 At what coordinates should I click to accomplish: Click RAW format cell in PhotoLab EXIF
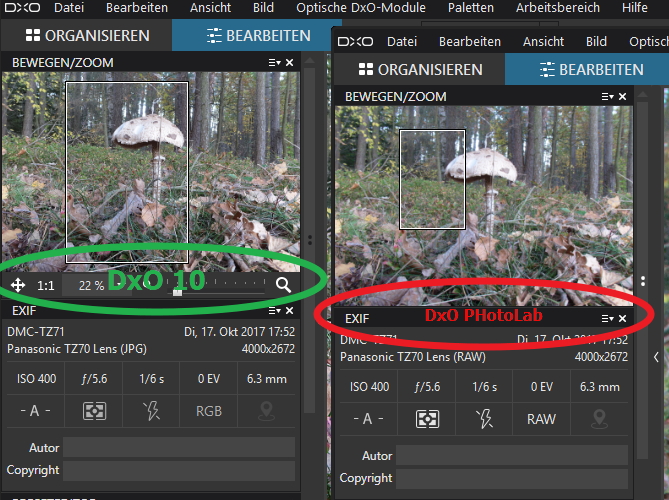tap(541, 419)
